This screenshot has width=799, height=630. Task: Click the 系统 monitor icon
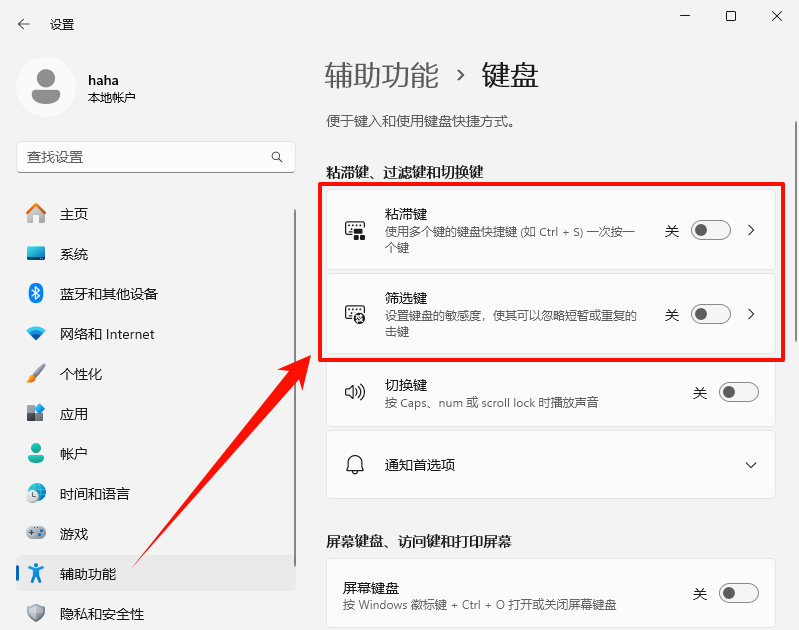point(36,253)
